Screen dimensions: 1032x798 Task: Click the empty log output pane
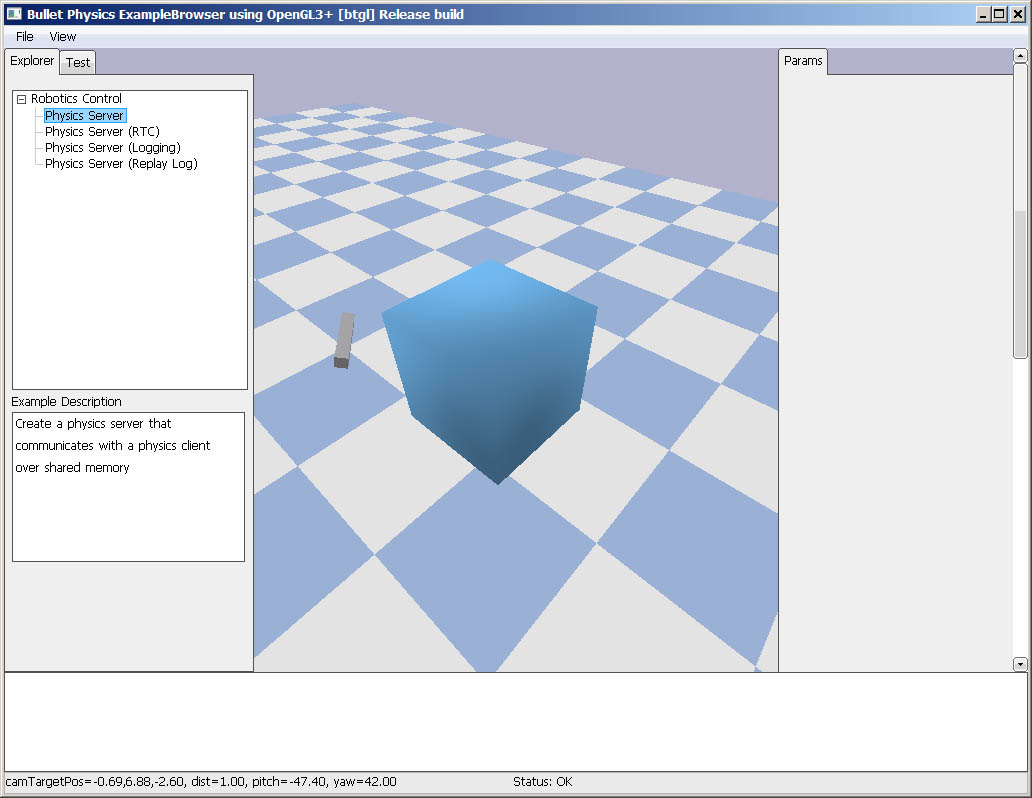[515, 722]
